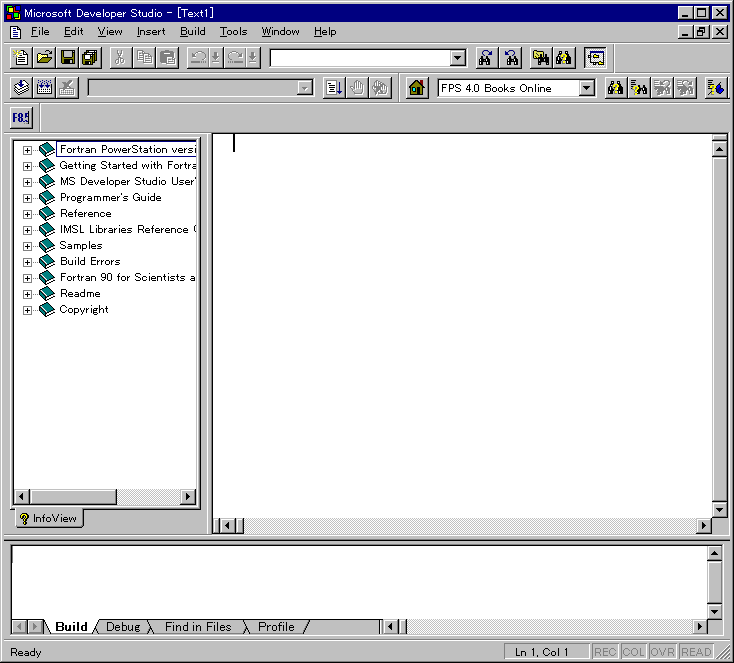Viewport: 734px width, 663px height.
Task: Switch to the Debug output tab
Action: 123,627
